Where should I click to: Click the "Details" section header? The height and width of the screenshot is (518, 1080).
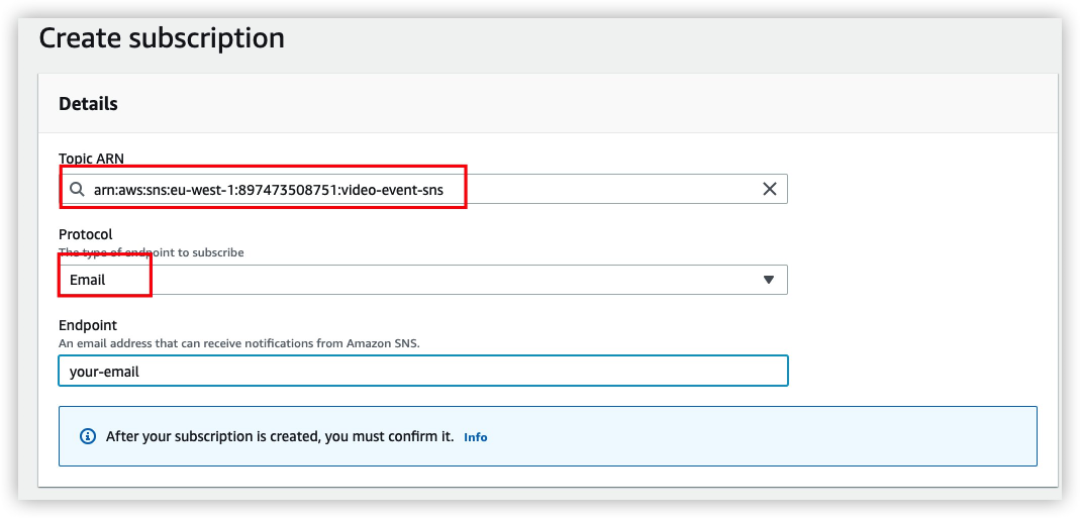[88, 104]
